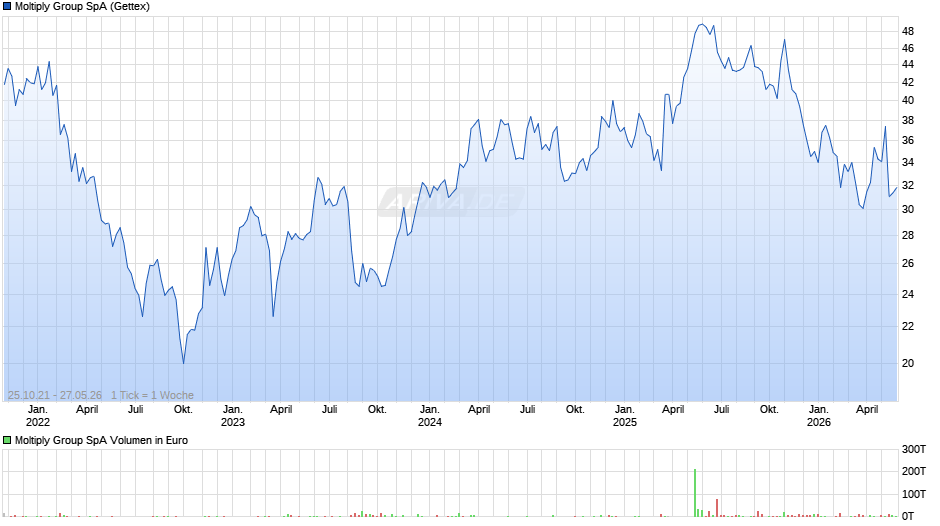Click price axis value 44

[908, 64]
